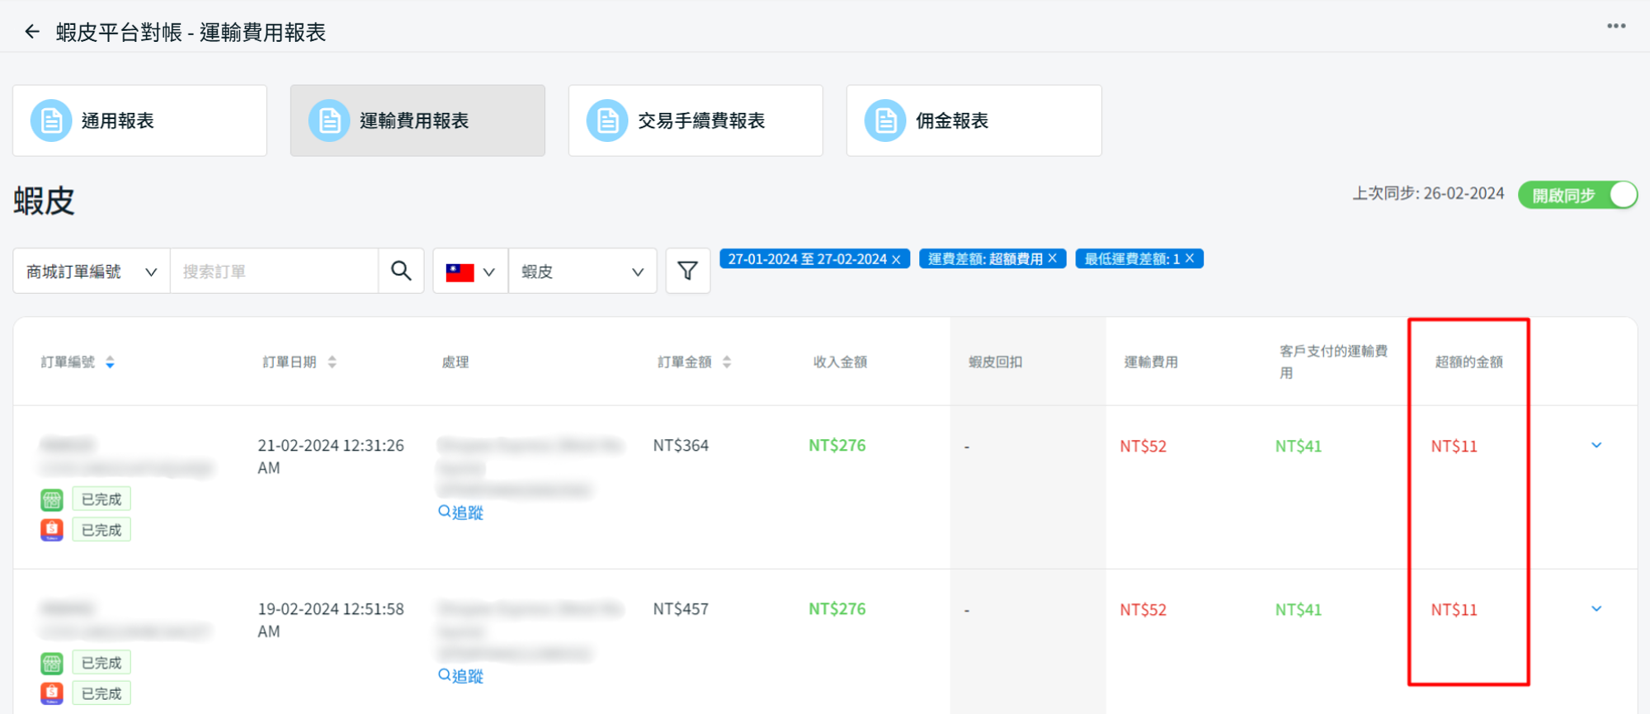
Task: Click the search magnifier icon
Action: pyautogui.click(x=401, y=271)
